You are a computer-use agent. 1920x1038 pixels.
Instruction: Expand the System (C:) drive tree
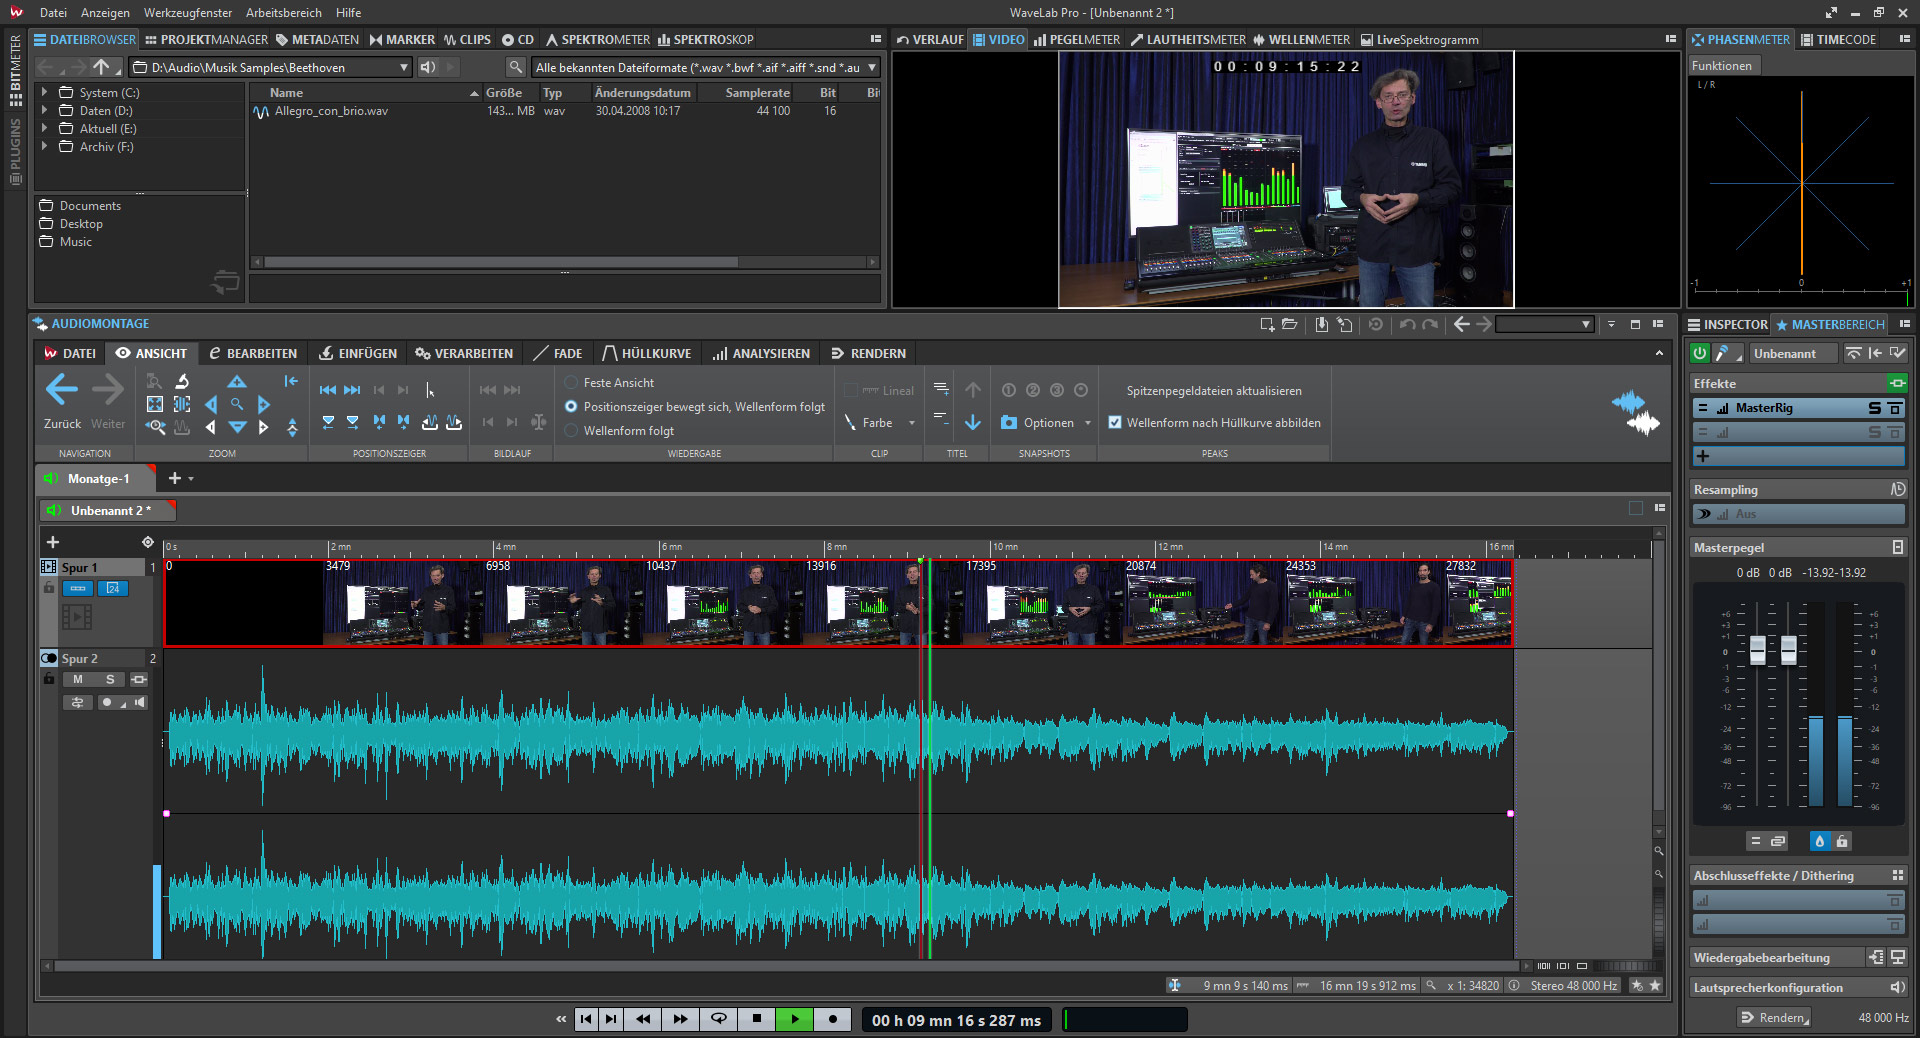(x=44, y=92)
